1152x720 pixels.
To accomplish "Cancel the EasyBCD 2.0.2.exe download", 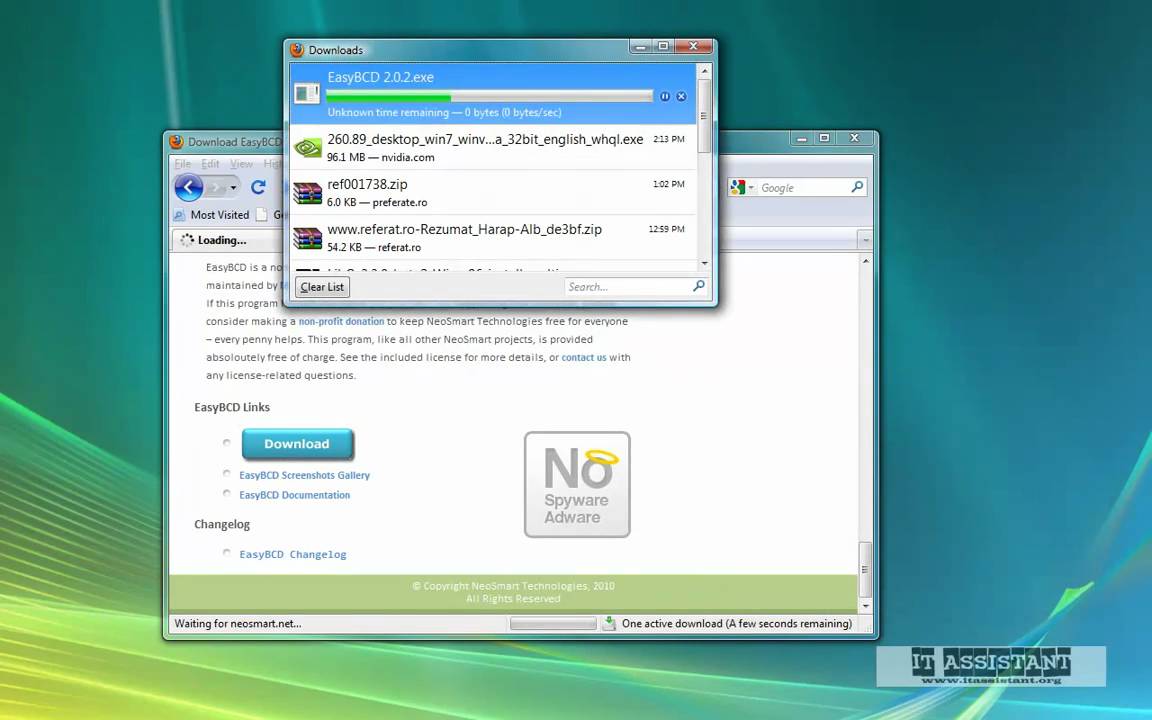I will click(681, 96).
